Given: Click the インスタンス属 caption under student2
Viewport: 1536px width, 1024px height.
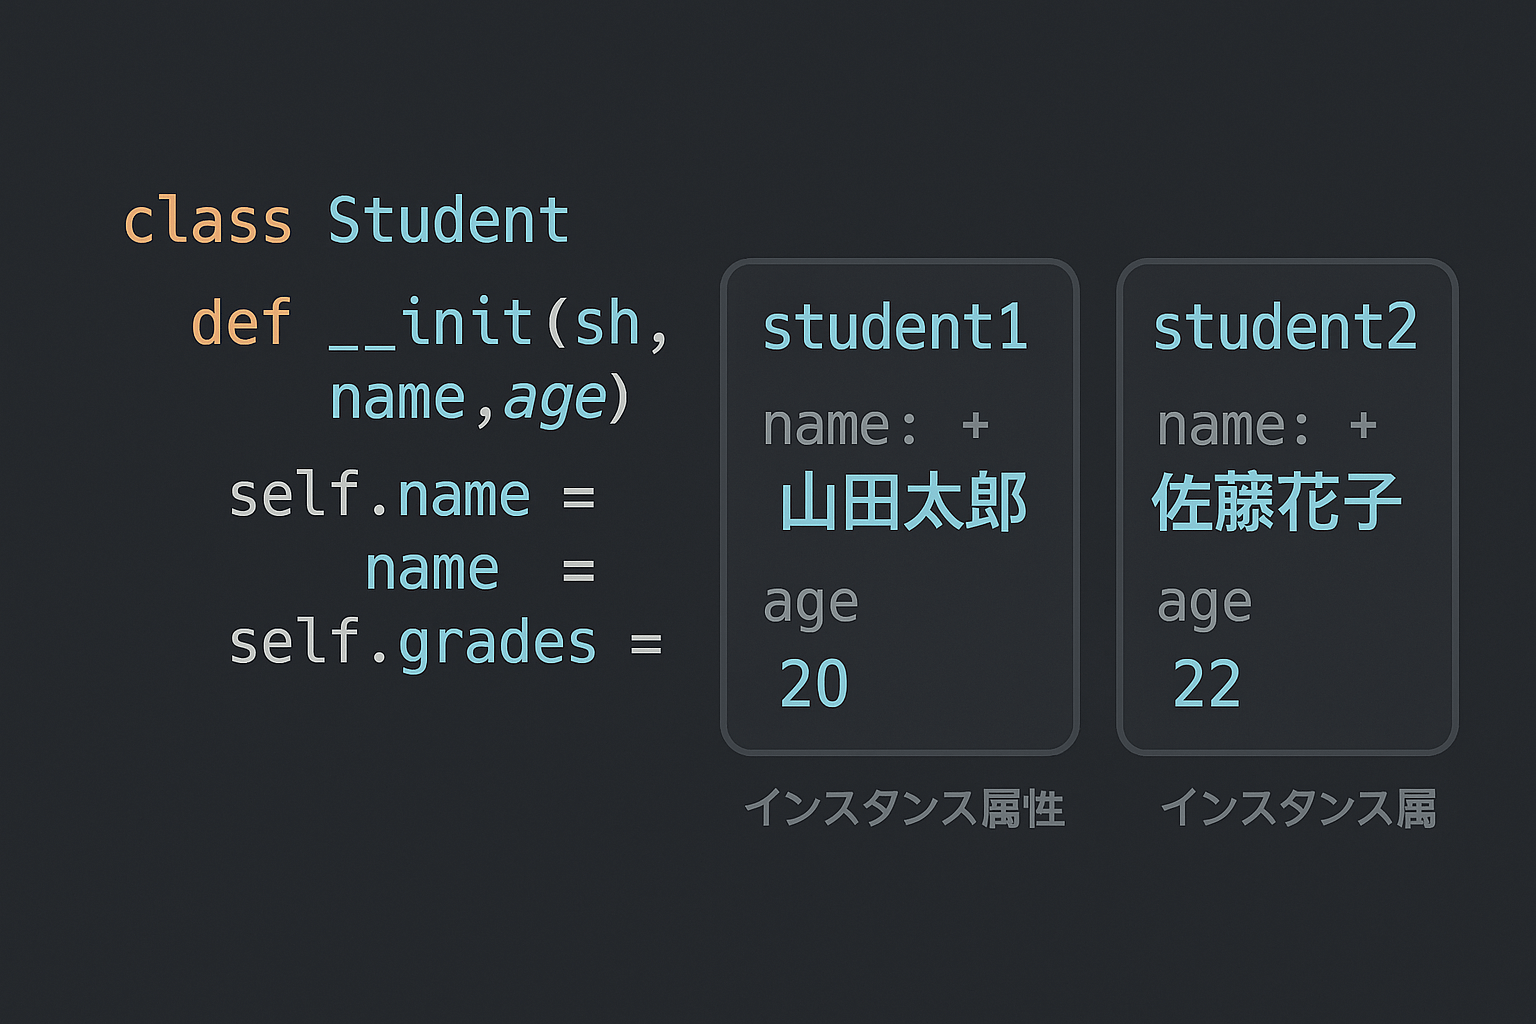Looking at the screenshot, I should pyautogui.click(x=1298, y=808).
